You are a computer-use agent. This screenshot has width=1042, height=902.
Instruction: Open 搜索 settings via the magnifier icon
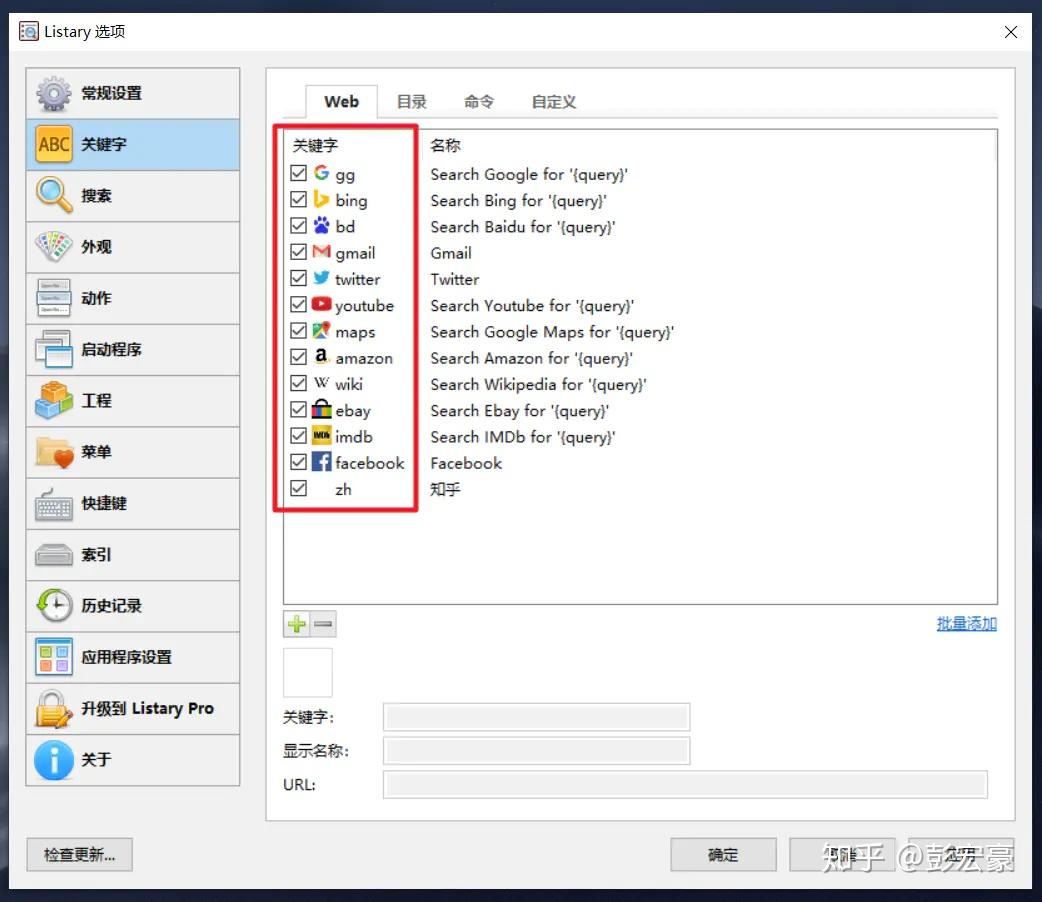(x=53, y=195)
